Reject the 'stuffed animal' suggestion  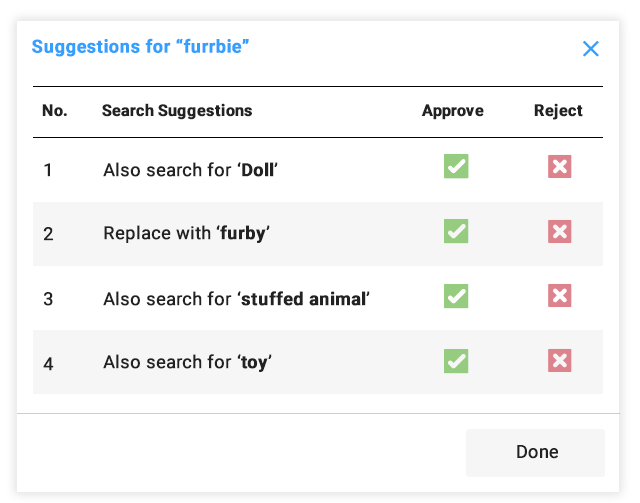pyautogui.click(x=560, y=296)
